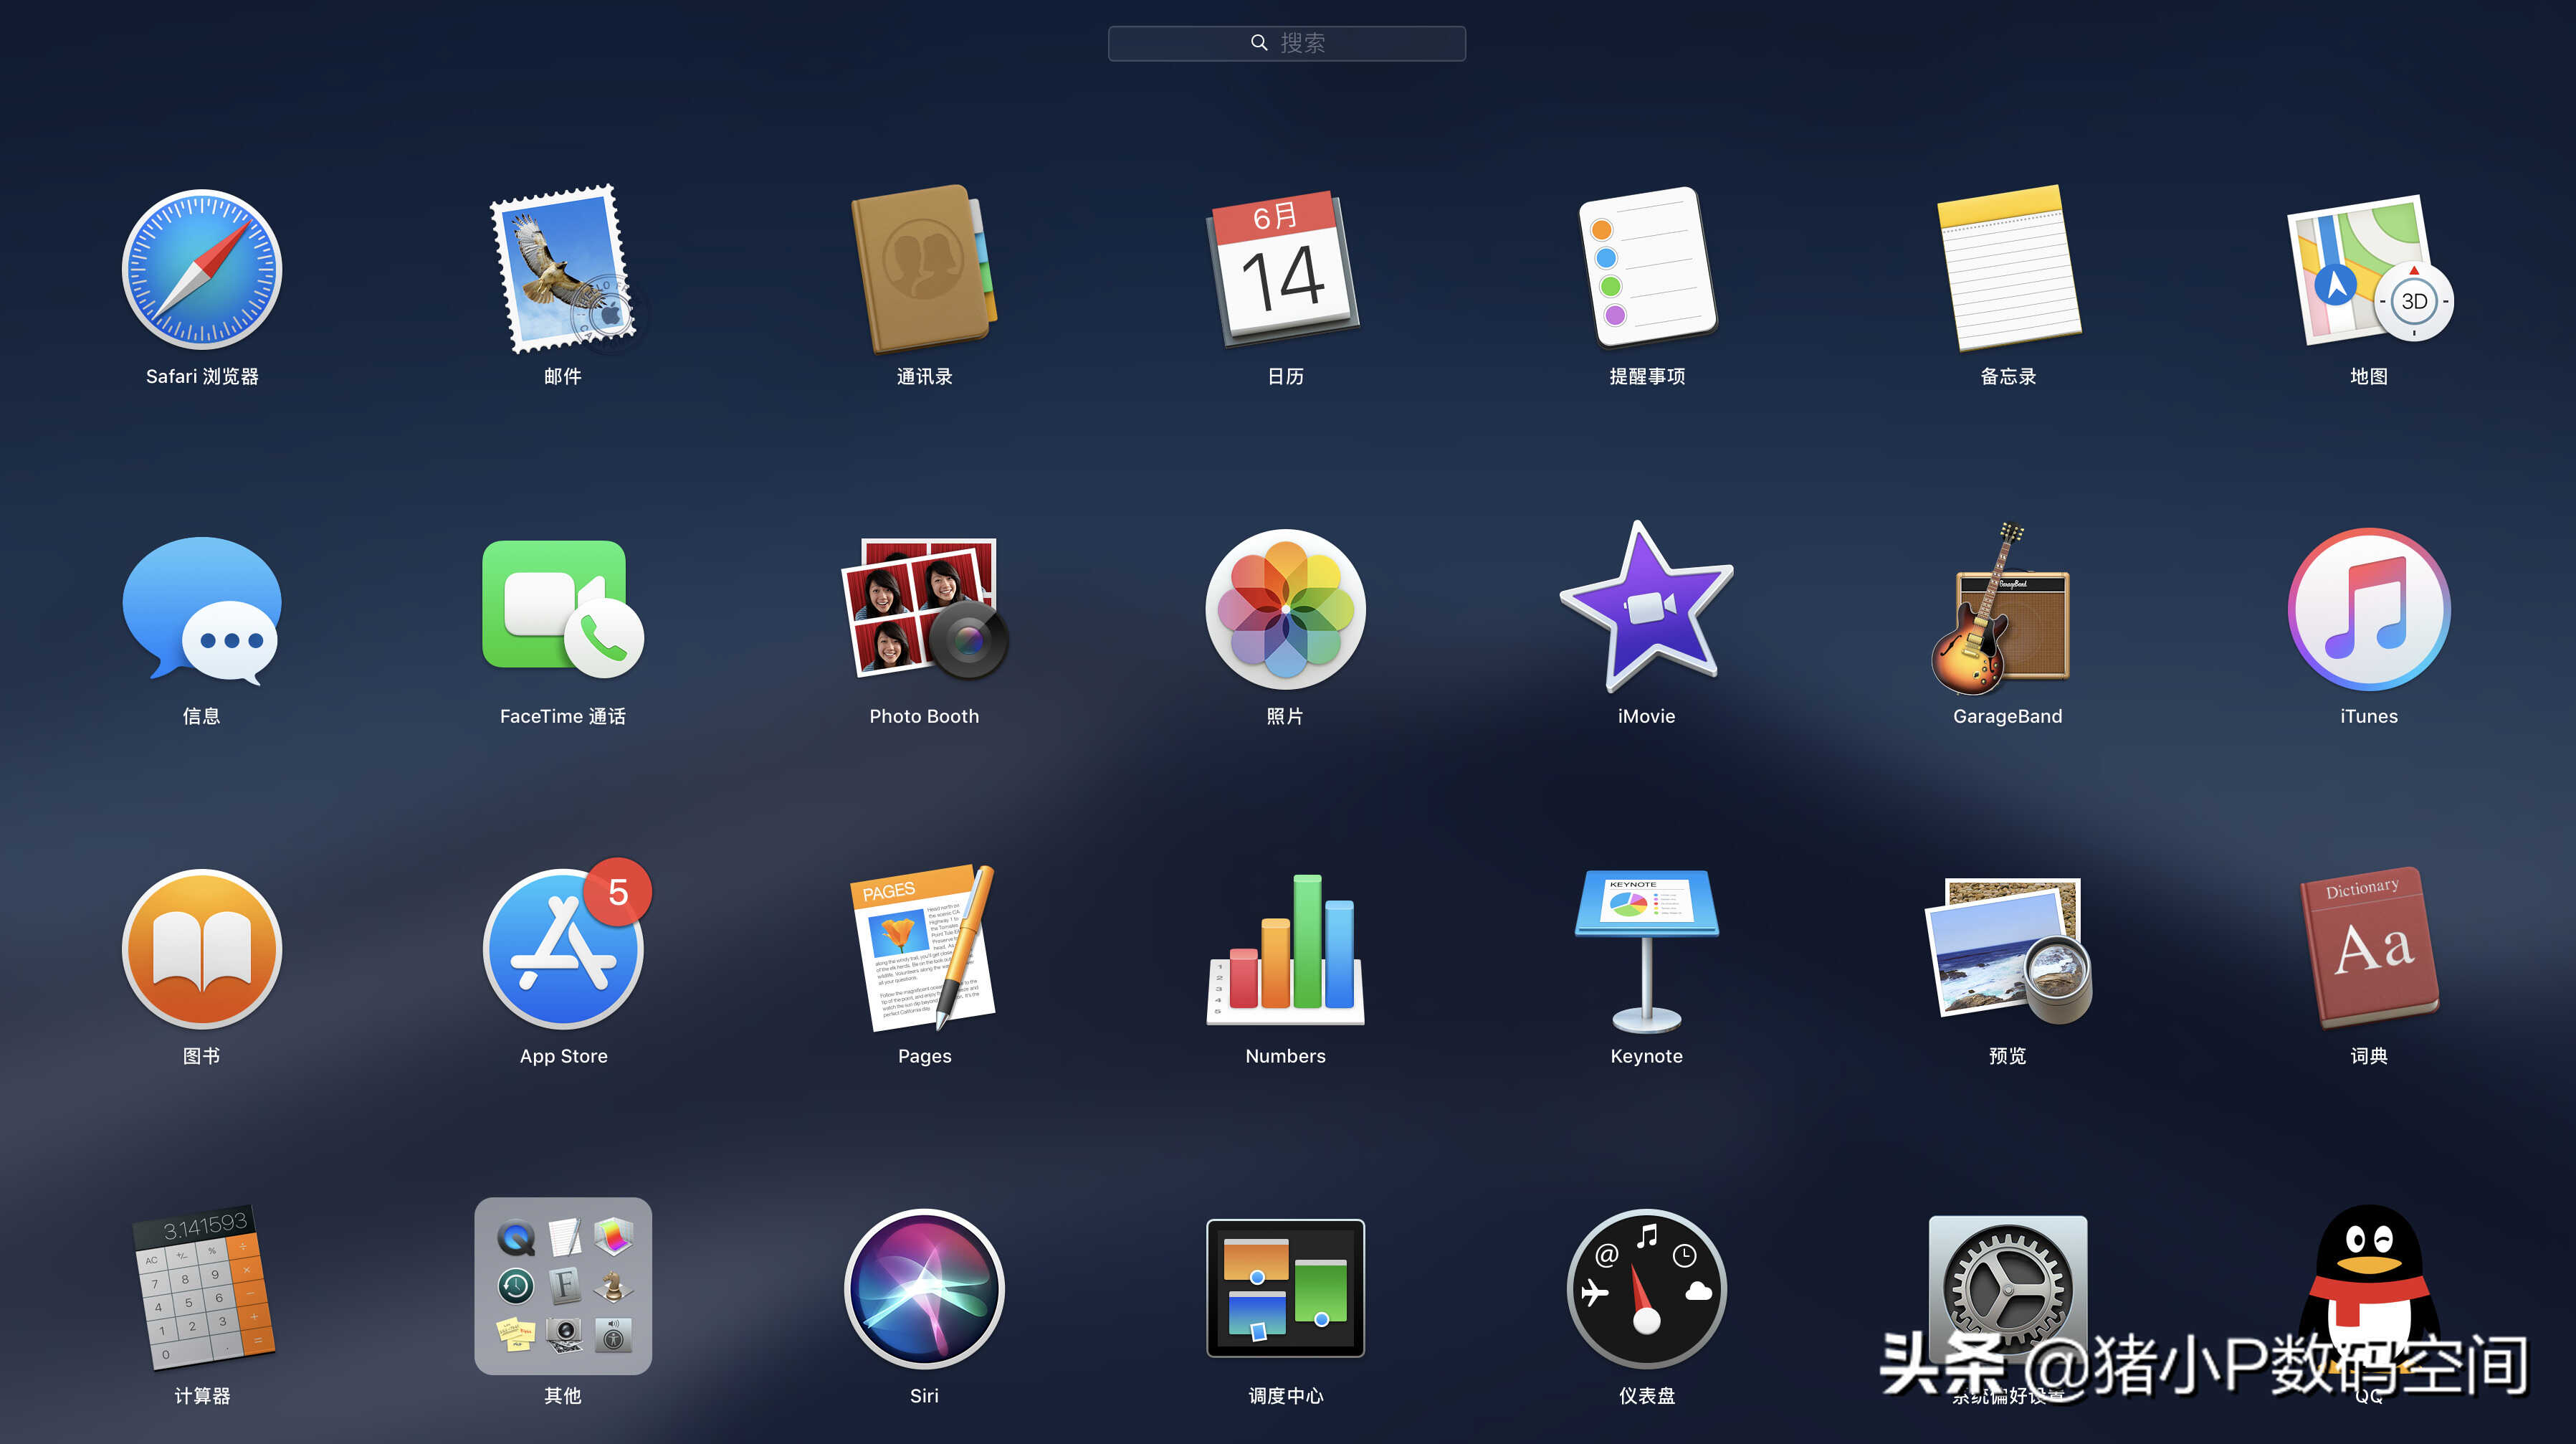Launch Keynote presentation app
The width and height of the screenshot is (2576, 1444).
point(1646,949)
